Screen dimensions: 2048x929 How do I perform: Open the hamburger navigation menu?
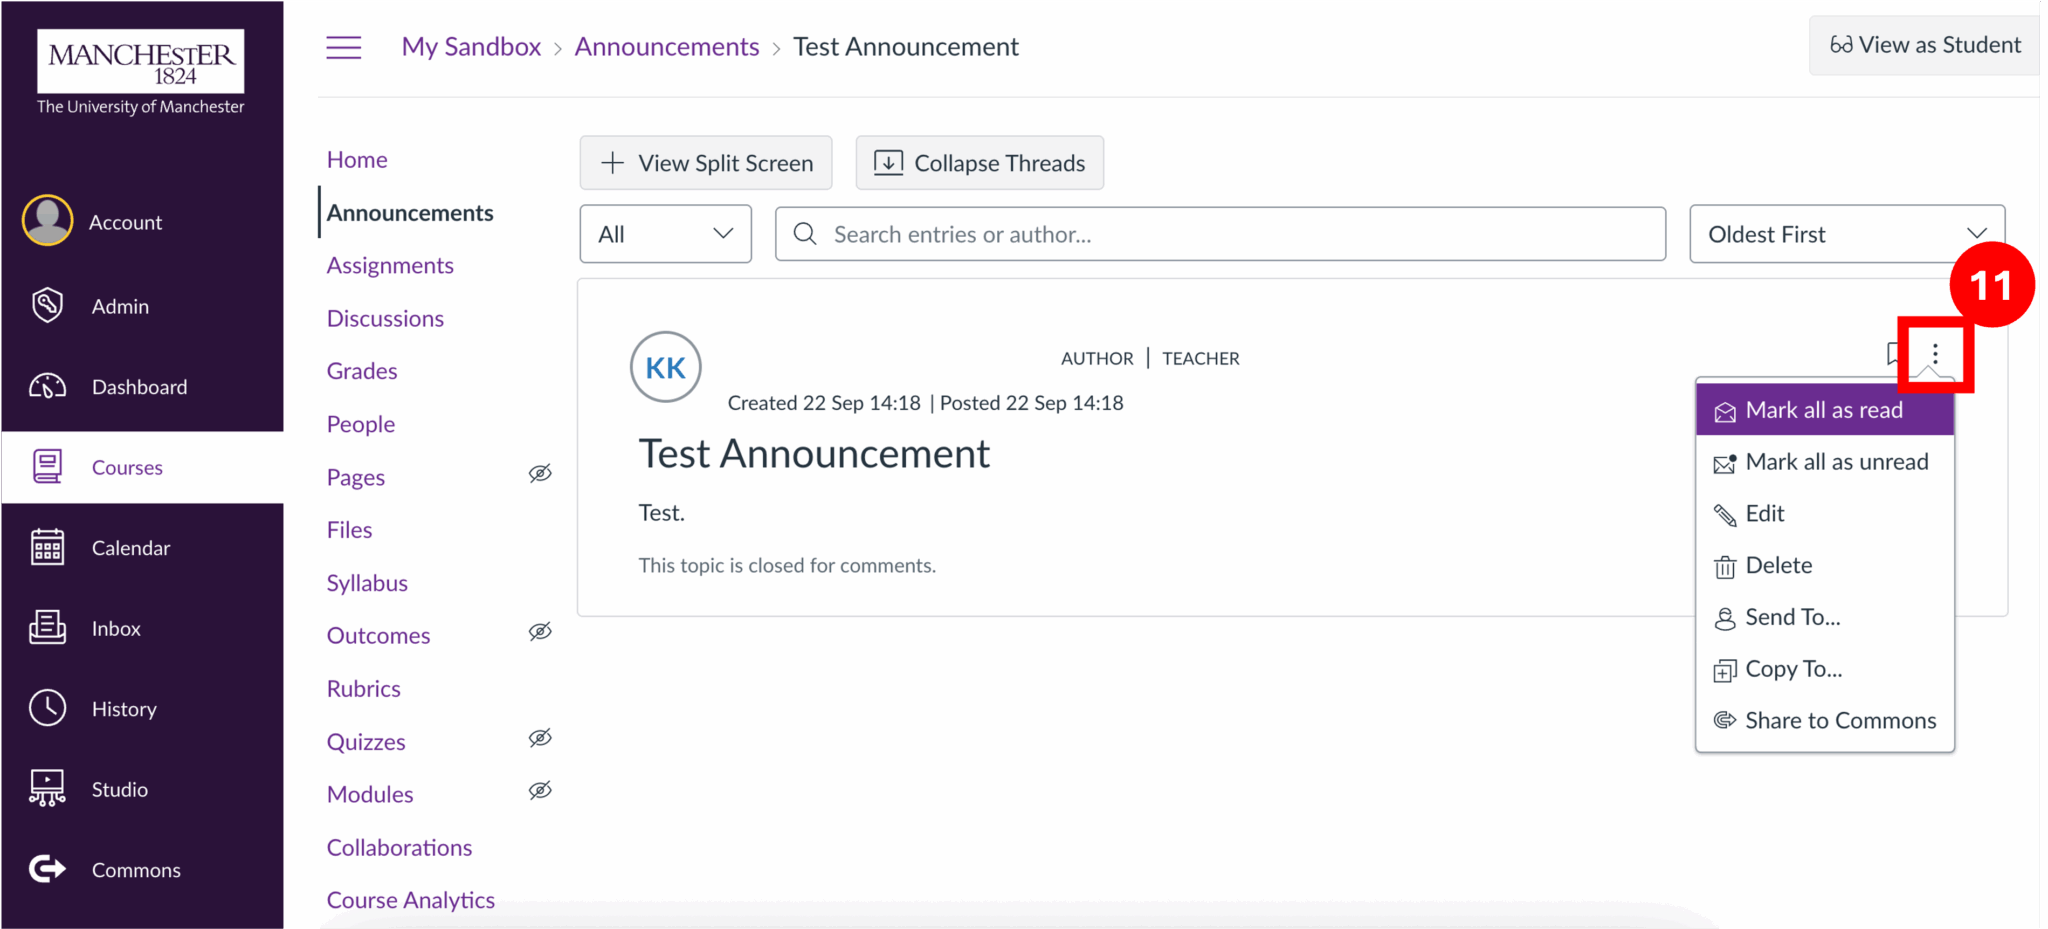(343, 46)
